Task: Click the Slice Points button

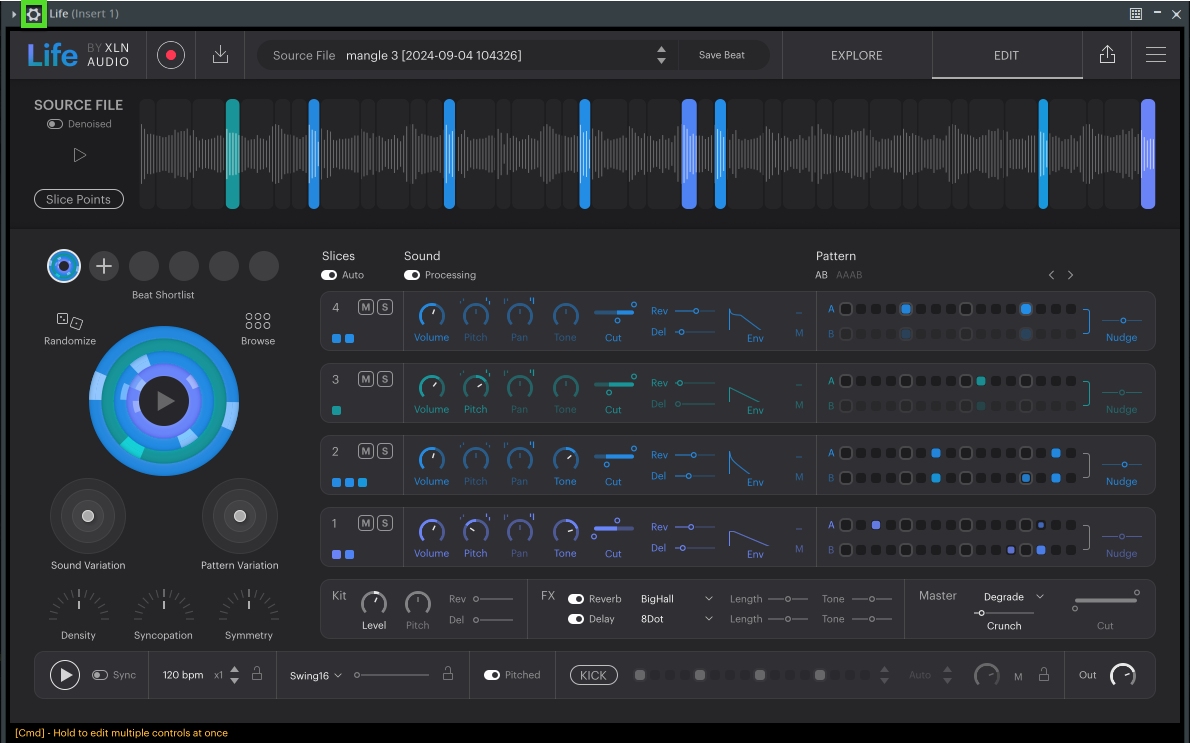Action: pos(79,199)
